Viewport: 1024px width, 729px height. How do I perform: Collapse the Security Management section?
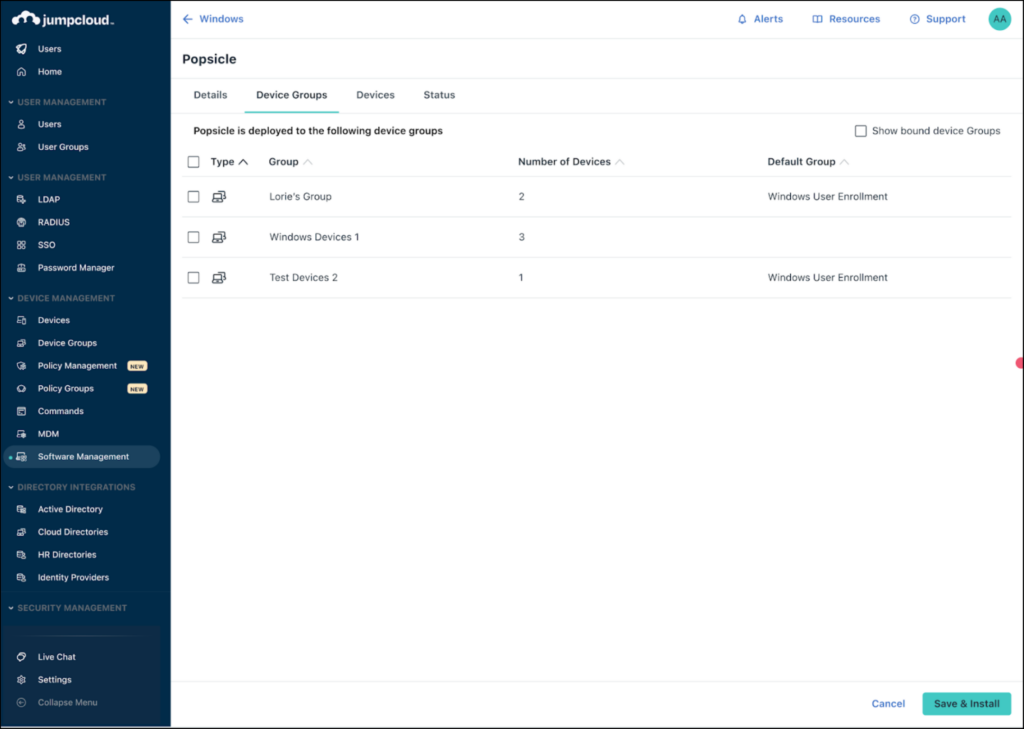coord(70,607)
